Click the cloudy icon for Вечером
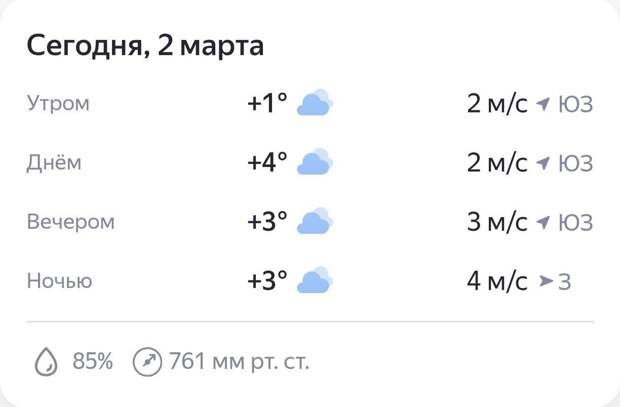This screenshot has width=620, height=407. (315, 221)
